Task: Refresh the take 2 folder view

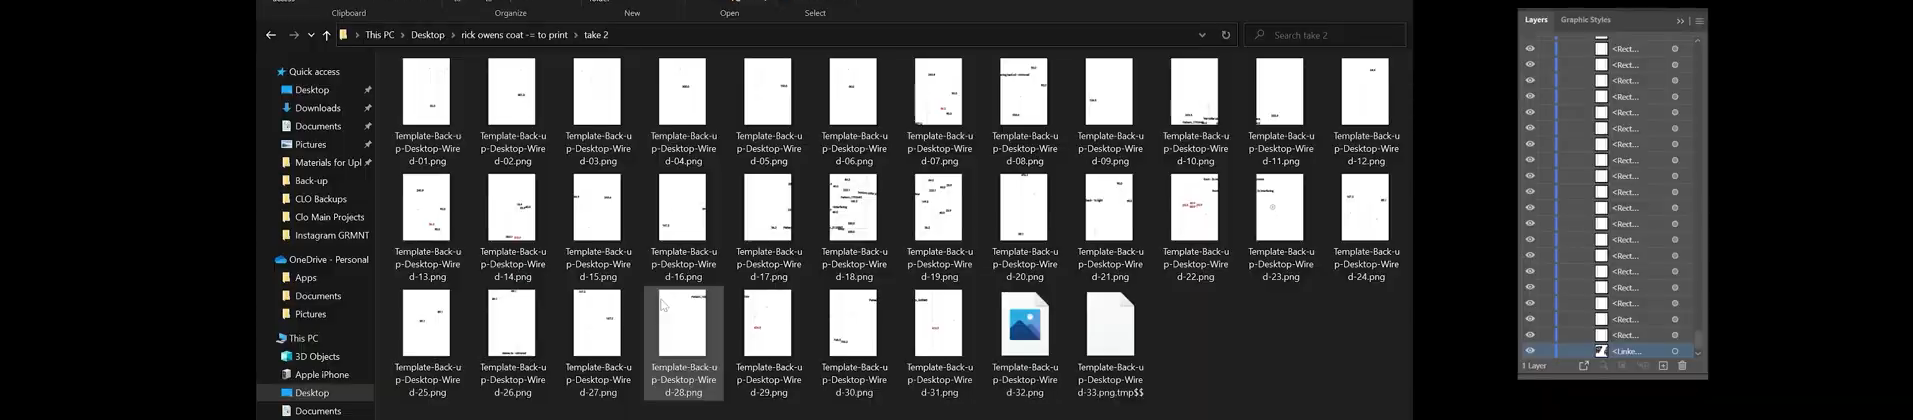Action: point(1226,35)
